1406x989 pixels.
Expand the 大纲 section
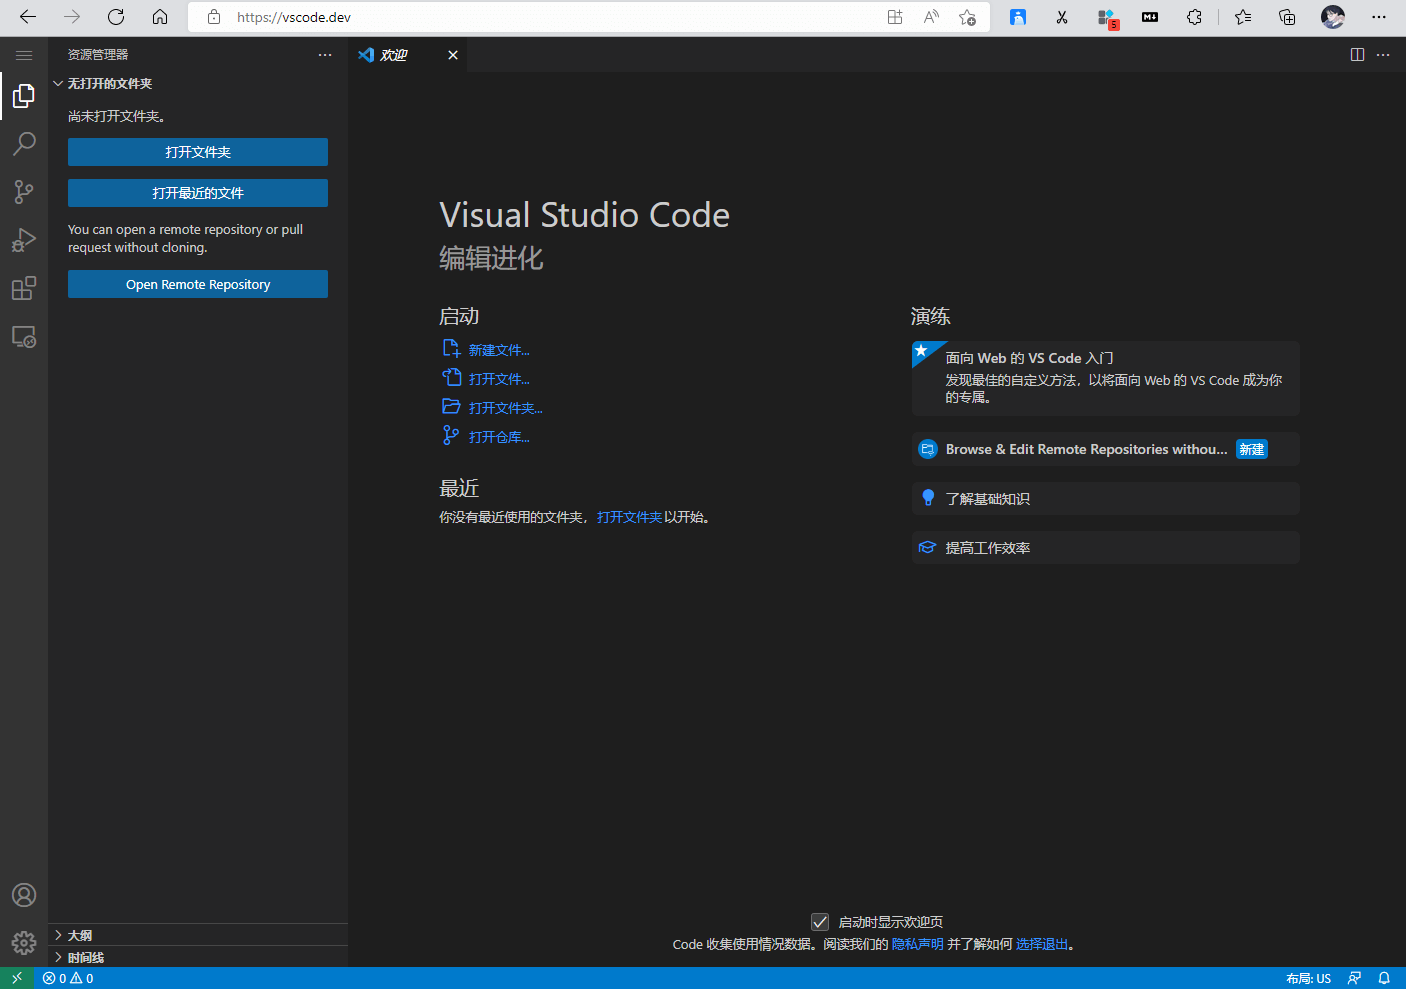coord(198,935)
